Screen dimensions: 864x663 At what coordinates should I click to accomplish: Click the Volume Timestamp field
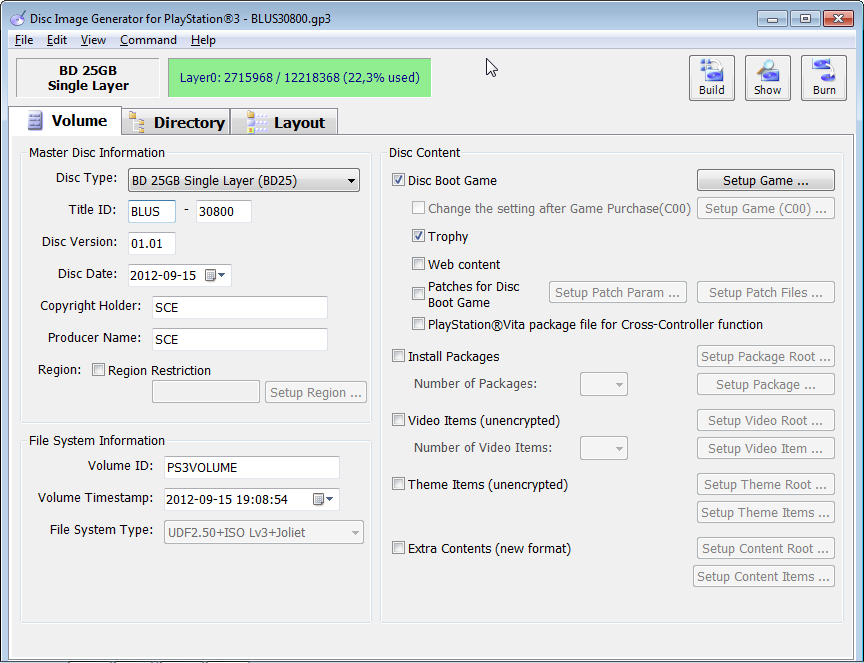(252, 499)
